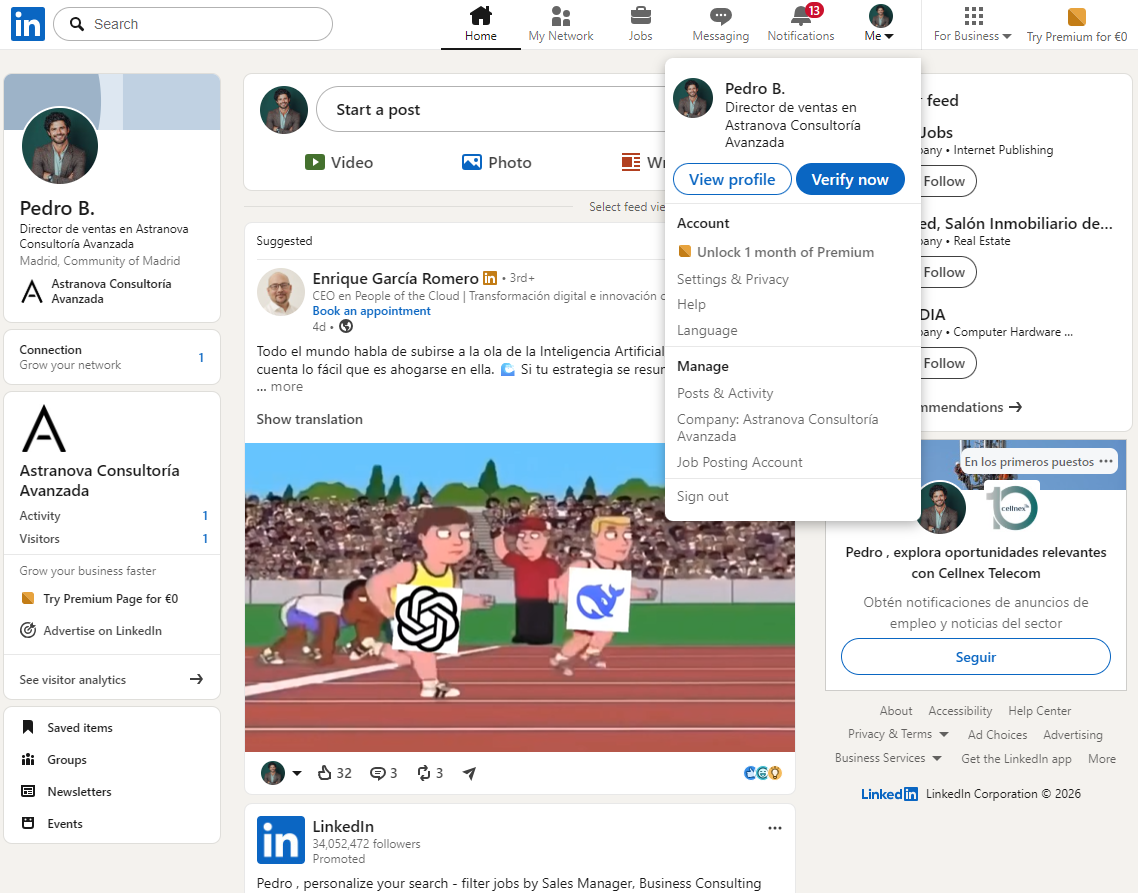Click the Cellnex logo in ad

pos(1012,507)
